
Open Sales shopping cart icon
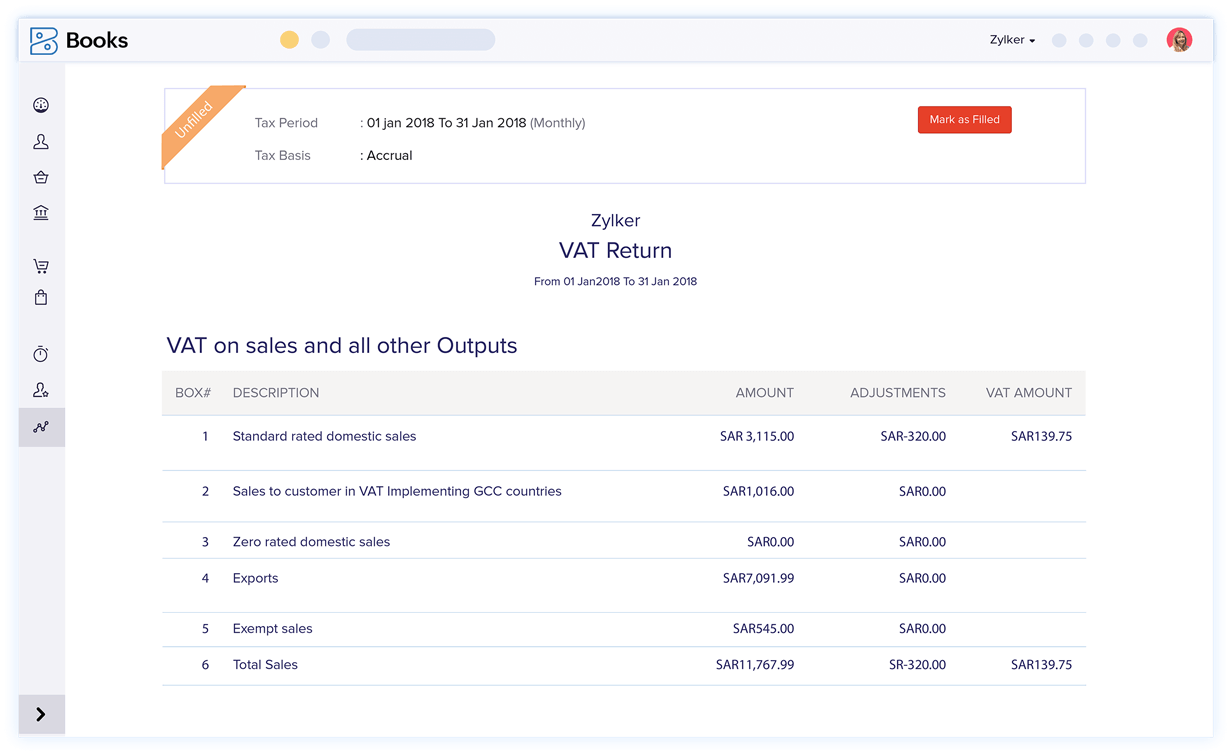pos(41,266)
